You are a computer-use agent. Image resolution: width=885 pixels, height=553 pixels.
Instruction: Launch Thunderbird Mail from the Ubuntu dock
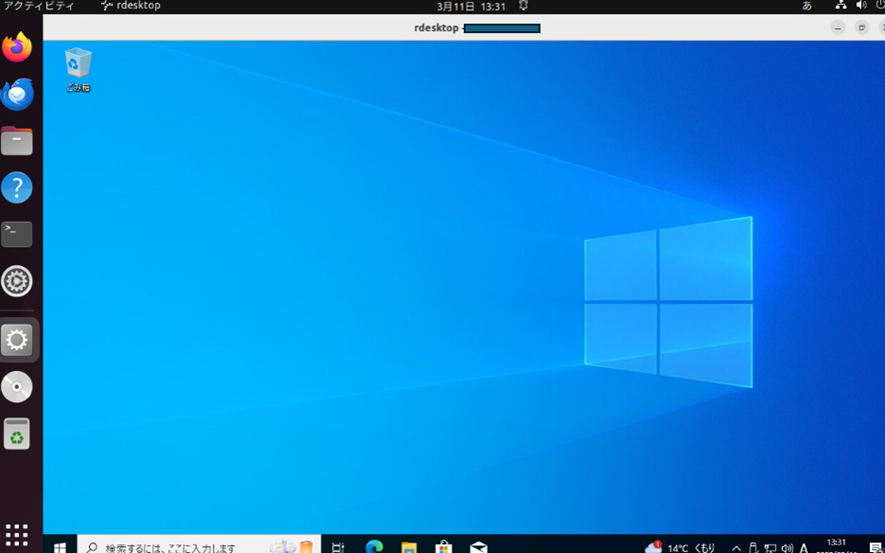(17, 94)
